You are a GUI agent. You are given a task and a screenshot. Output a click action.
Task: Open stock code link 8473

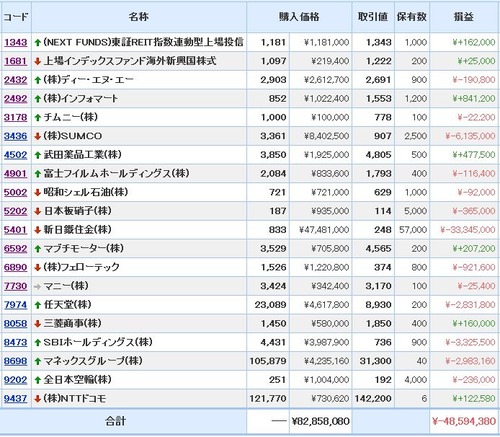point(16,342)
